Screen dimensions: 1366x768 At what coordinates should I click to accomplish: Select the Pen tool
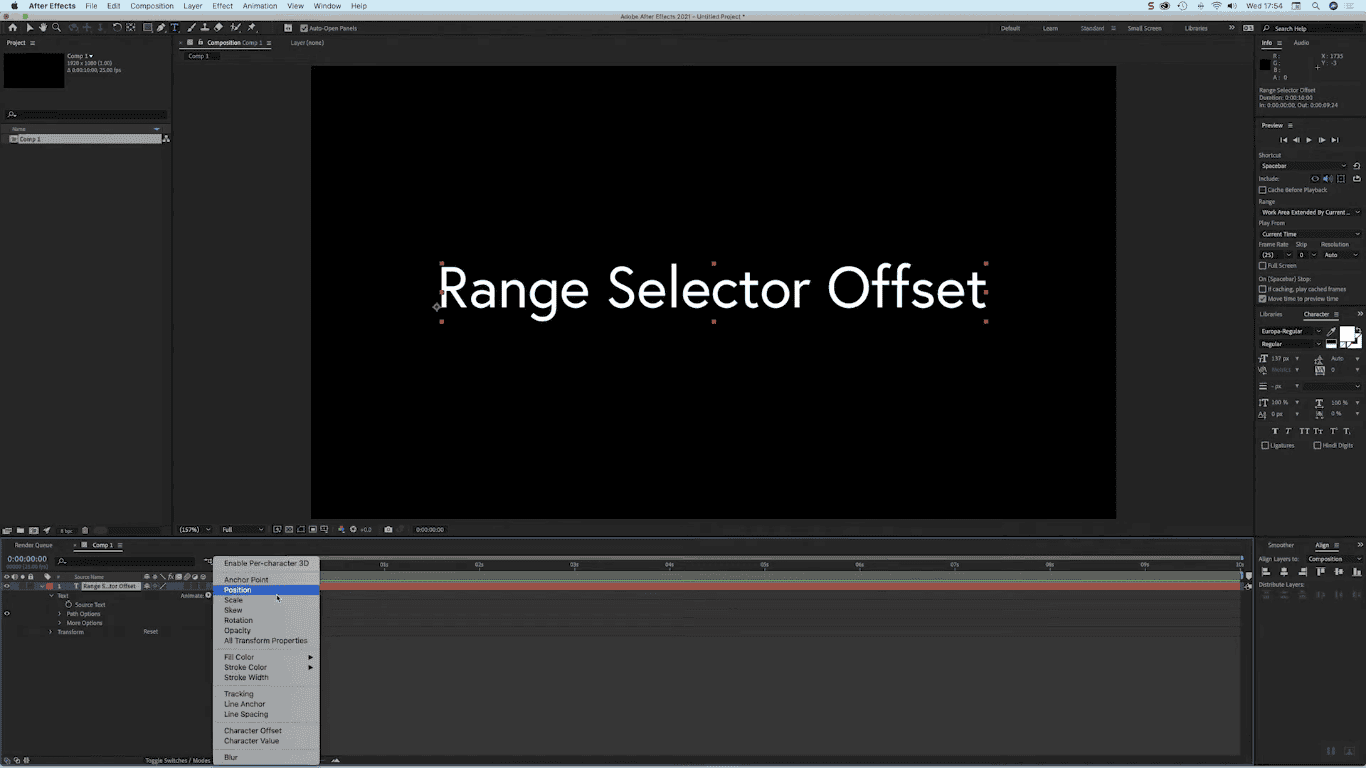(161, 28)
